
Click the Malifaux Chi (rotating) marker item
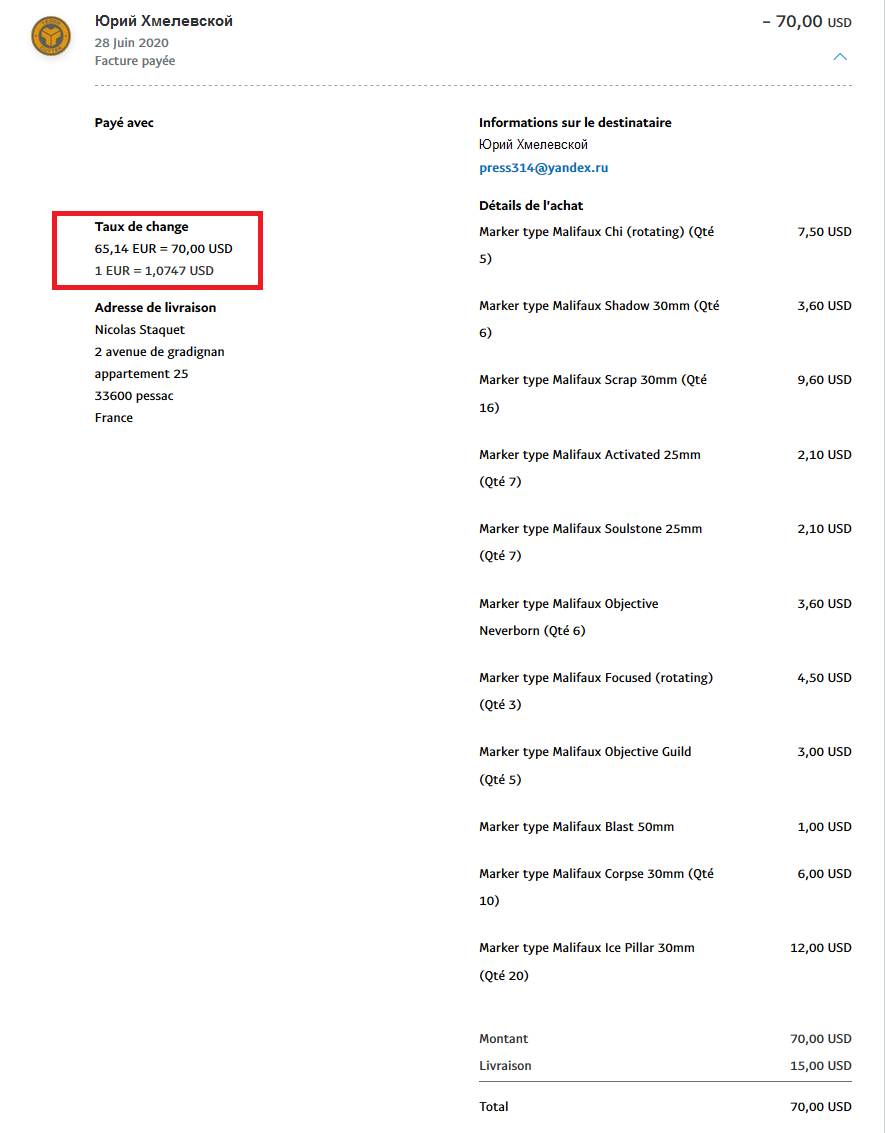pos(596,232)
